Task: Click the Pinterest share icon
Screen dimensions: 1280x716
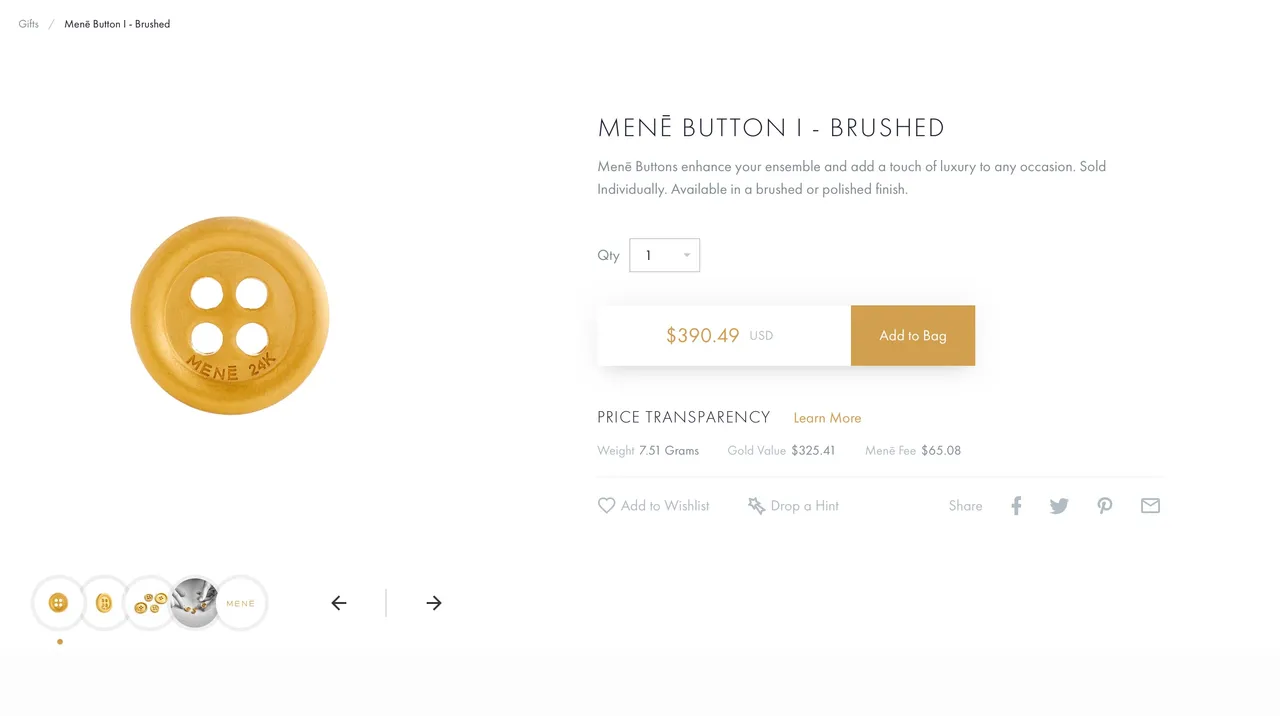Action: 1104,506
